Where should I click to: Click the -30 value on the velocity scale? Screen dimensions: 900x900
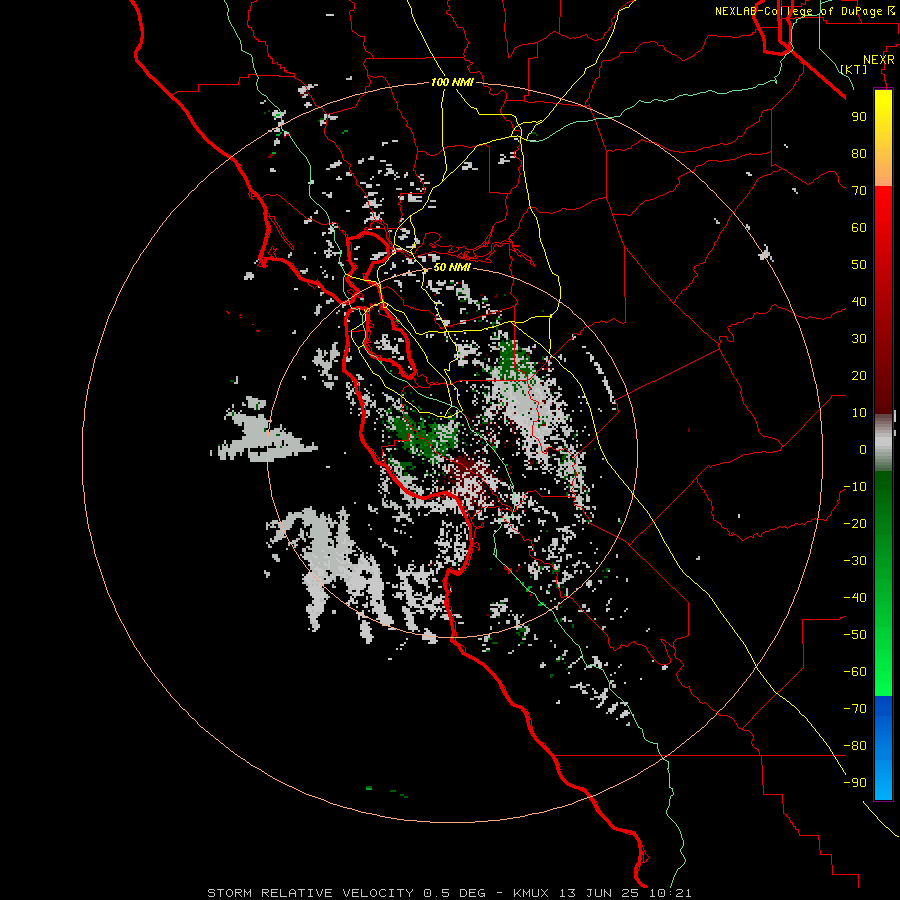tap(855, 561)
